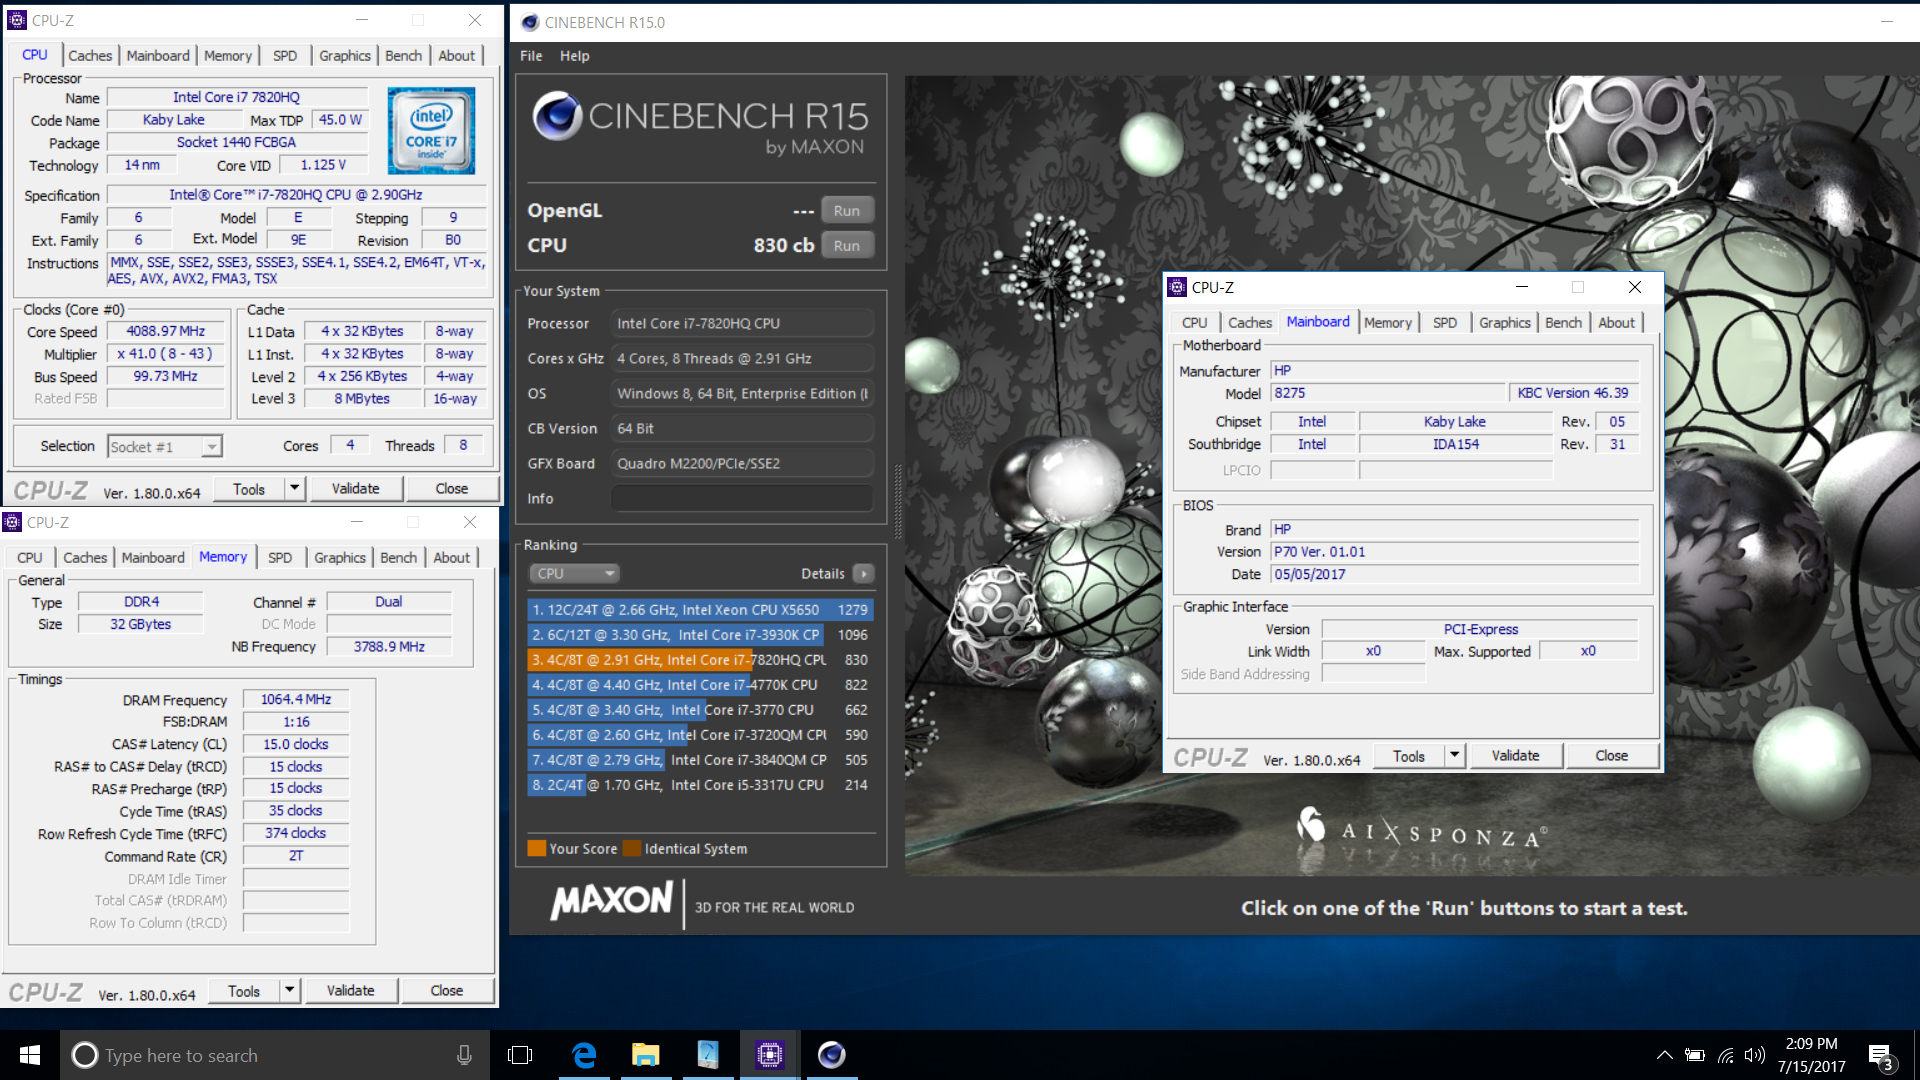Click the blue notebook app in the taskbar
This screenshot has height=1080, width=1920.
point(708,1055)
